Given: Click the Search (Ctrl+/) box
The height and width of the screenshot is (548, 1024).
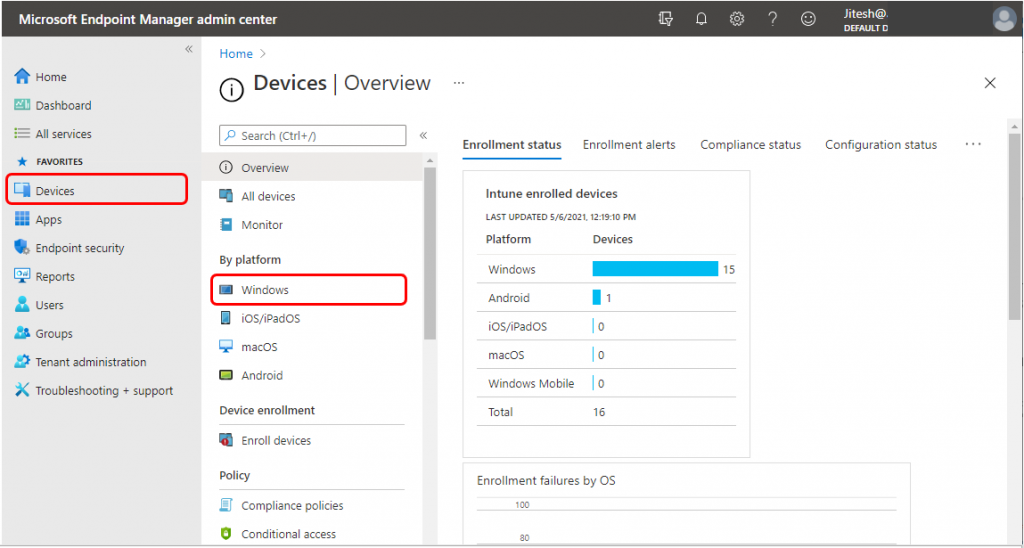Looking at the screenshot, I should 312,136.
